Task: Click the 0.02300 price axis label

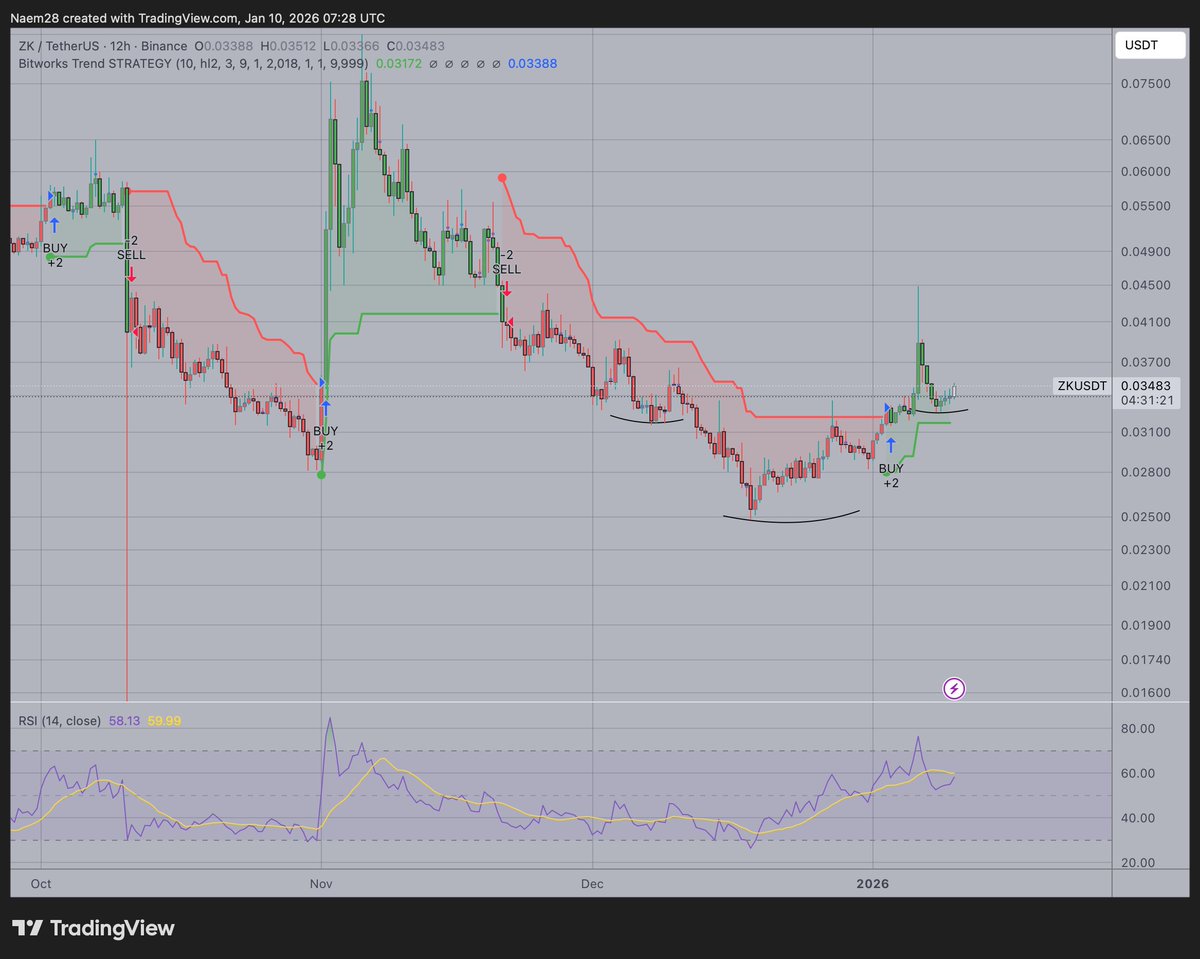Action: point(1147,550)
